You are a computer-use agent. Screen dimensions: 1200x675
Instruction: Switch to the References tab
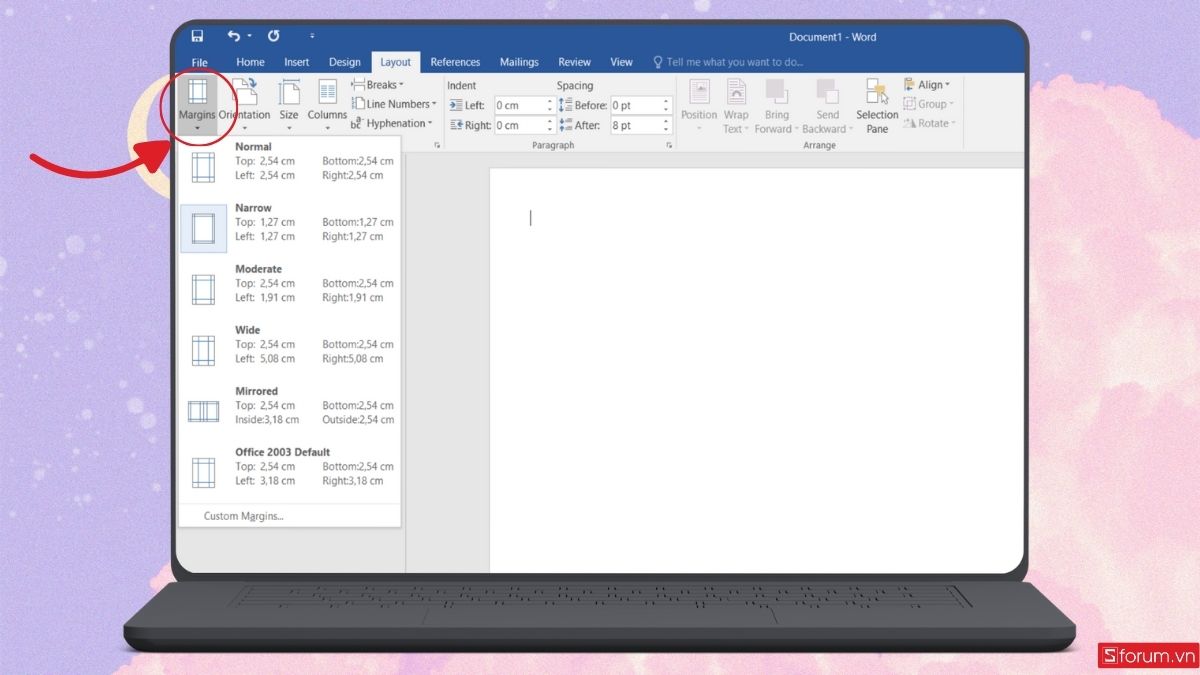pyautogui.click(x=455, y=62)
